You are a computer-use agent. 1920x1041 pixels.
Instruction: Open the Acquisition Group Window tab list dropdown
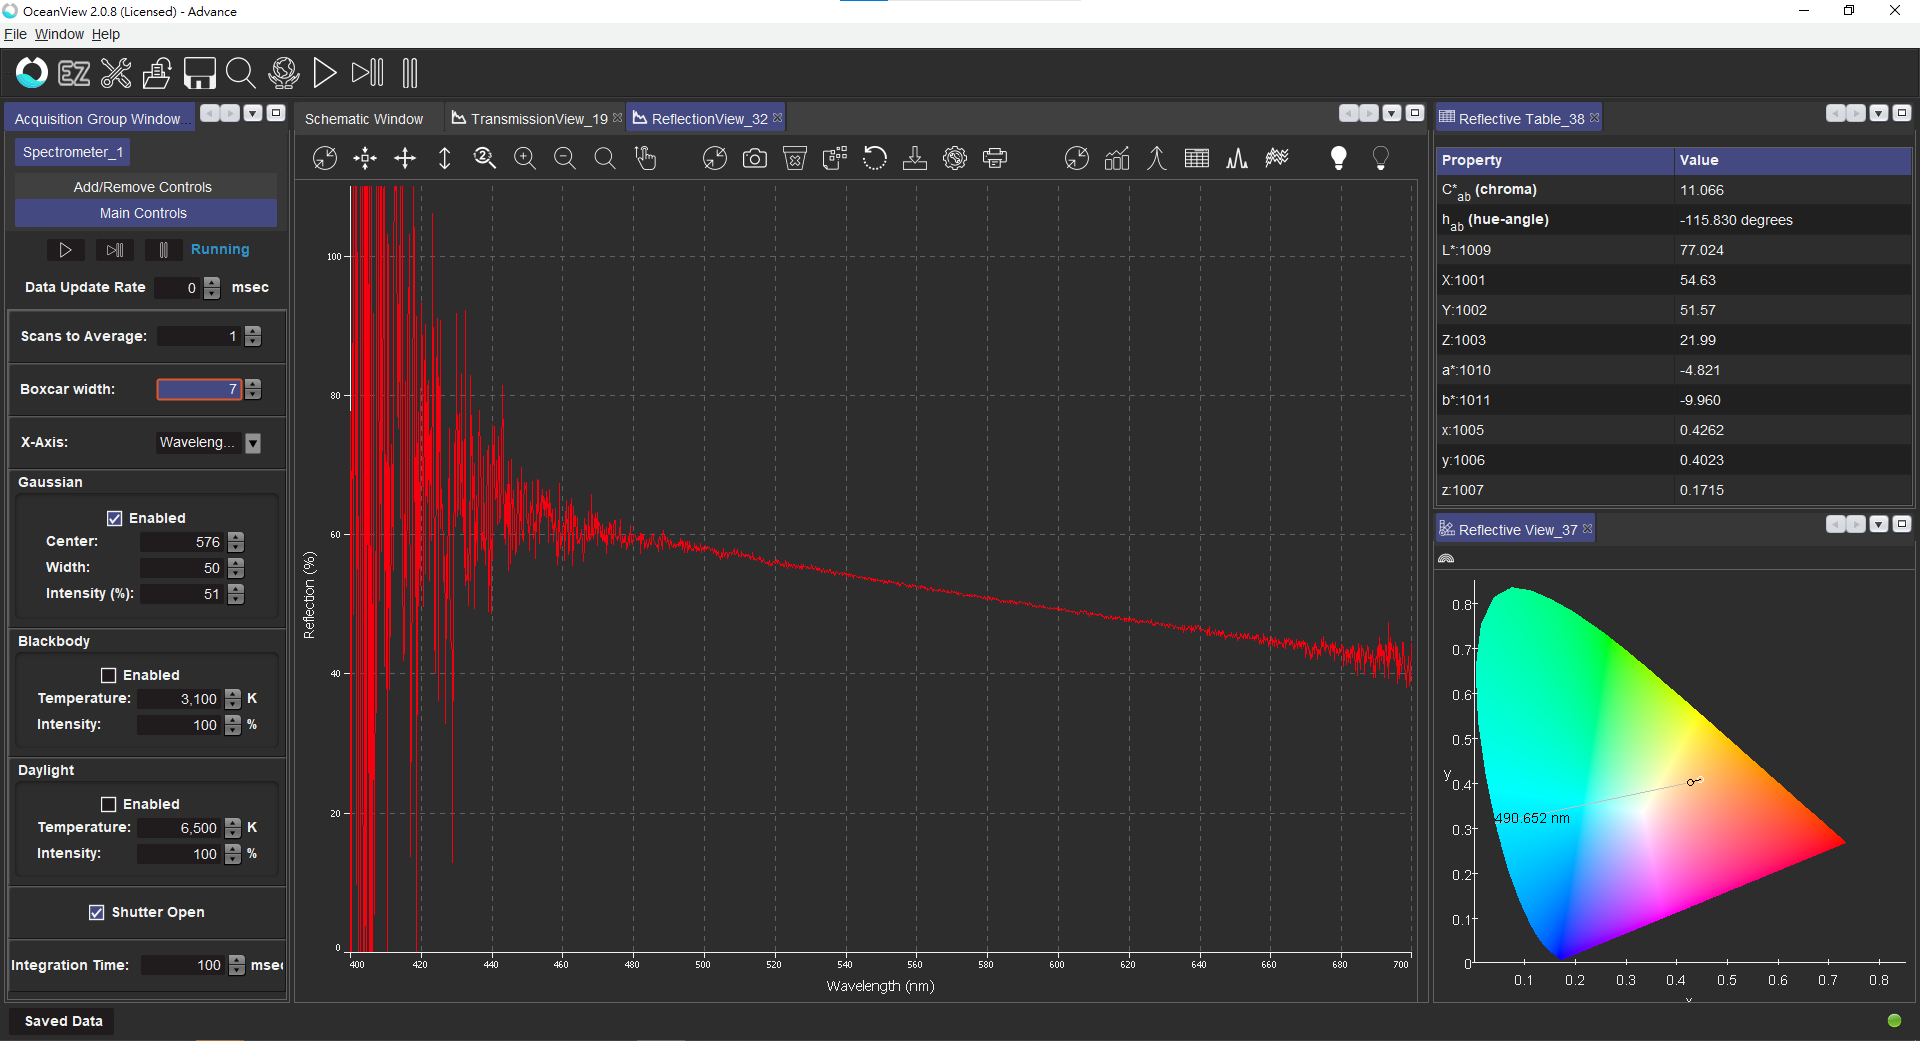(253, 114)
